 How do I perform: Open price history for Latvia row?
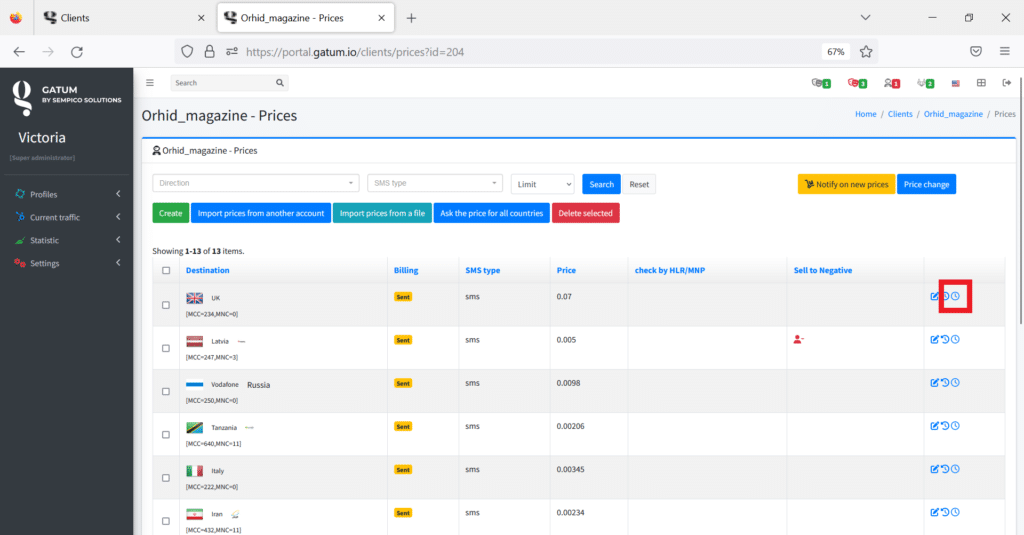click(x=945, y=340)
